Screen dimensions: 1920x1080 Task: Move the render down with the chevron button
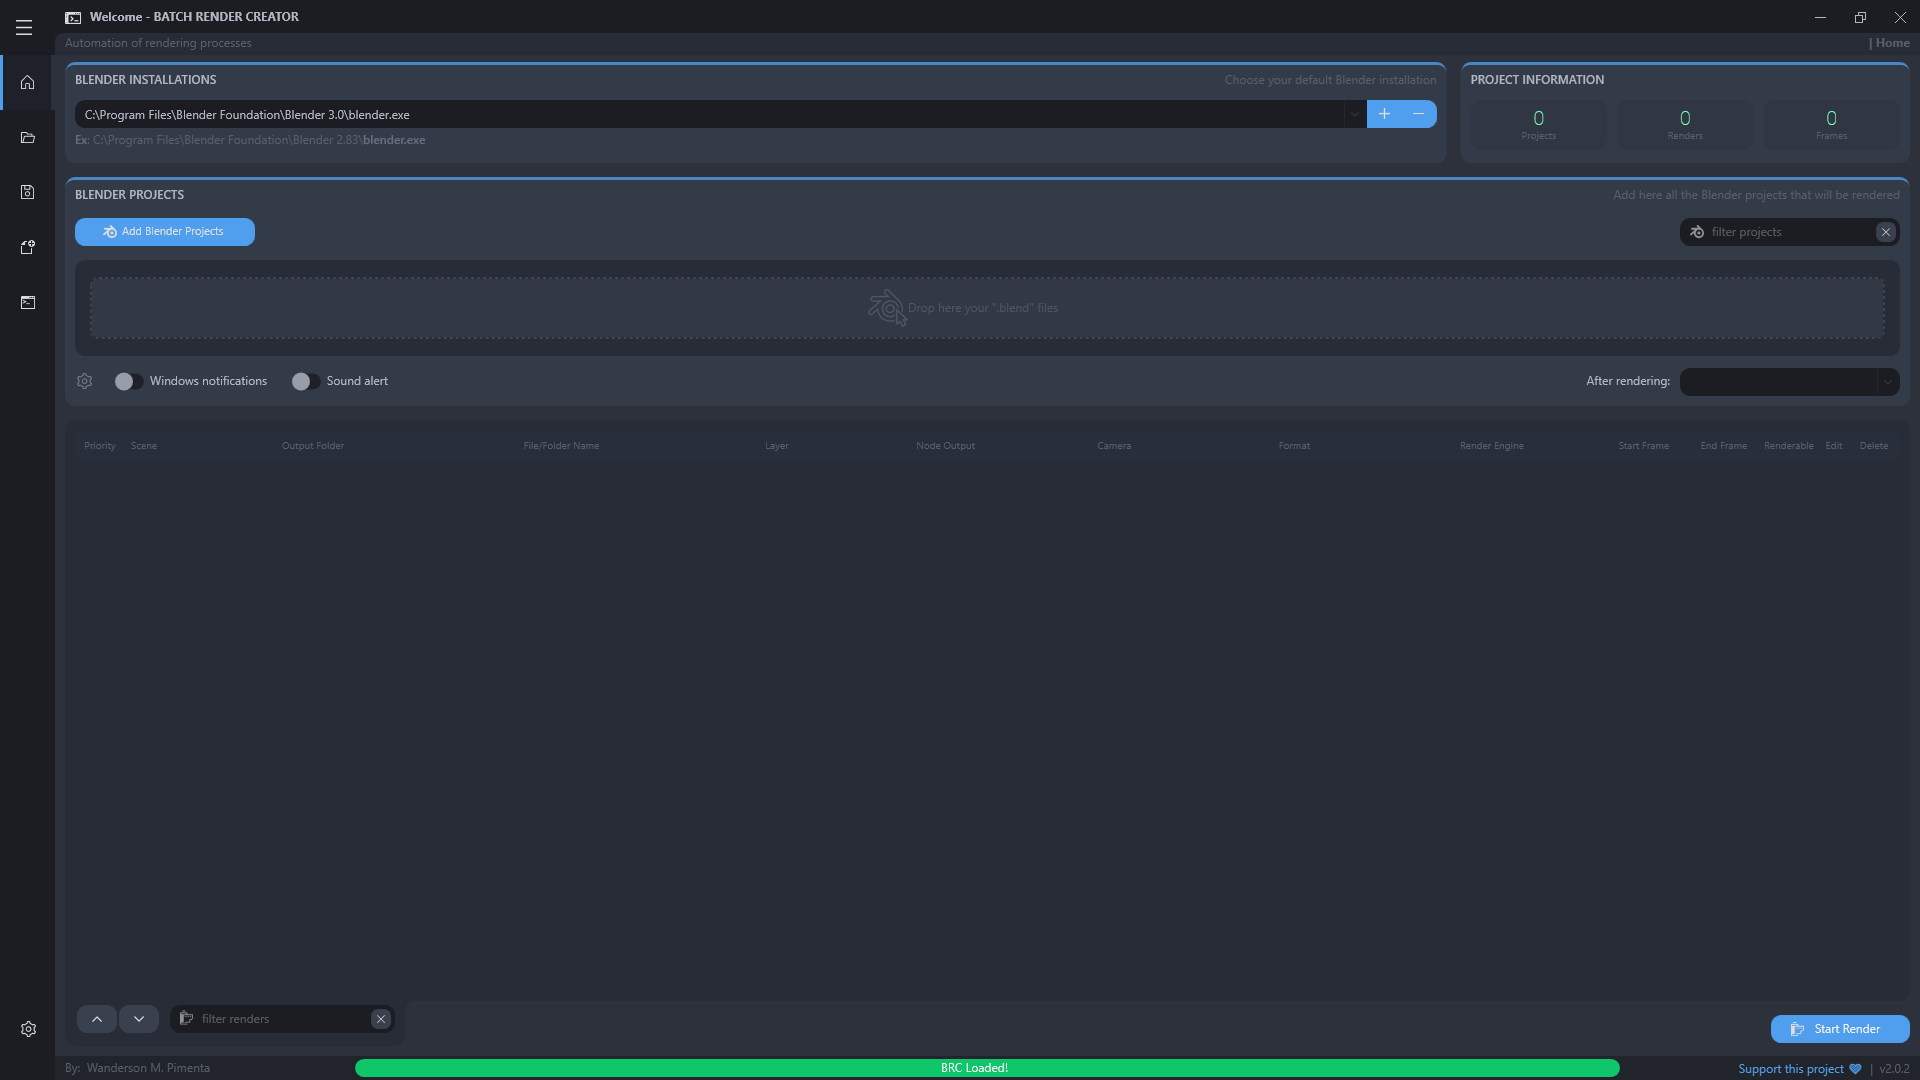[x=139, y=1019]
